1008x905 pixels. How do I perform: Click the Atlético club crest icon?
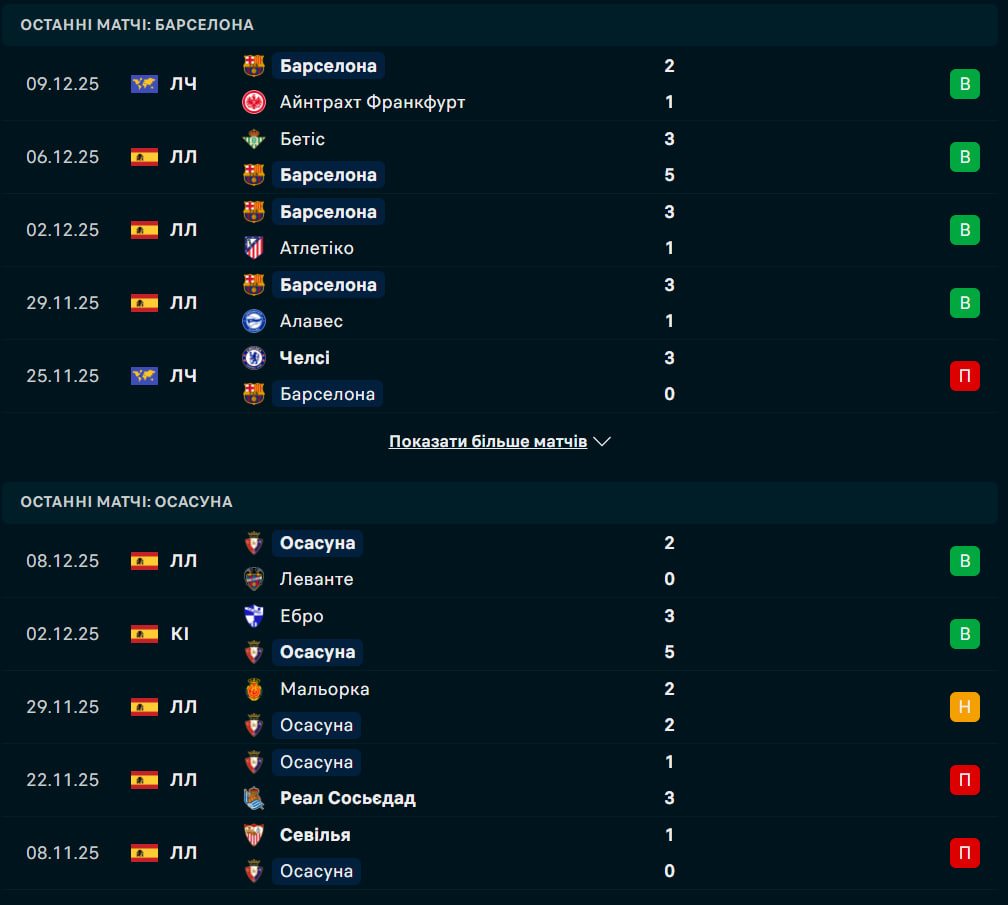254,248
